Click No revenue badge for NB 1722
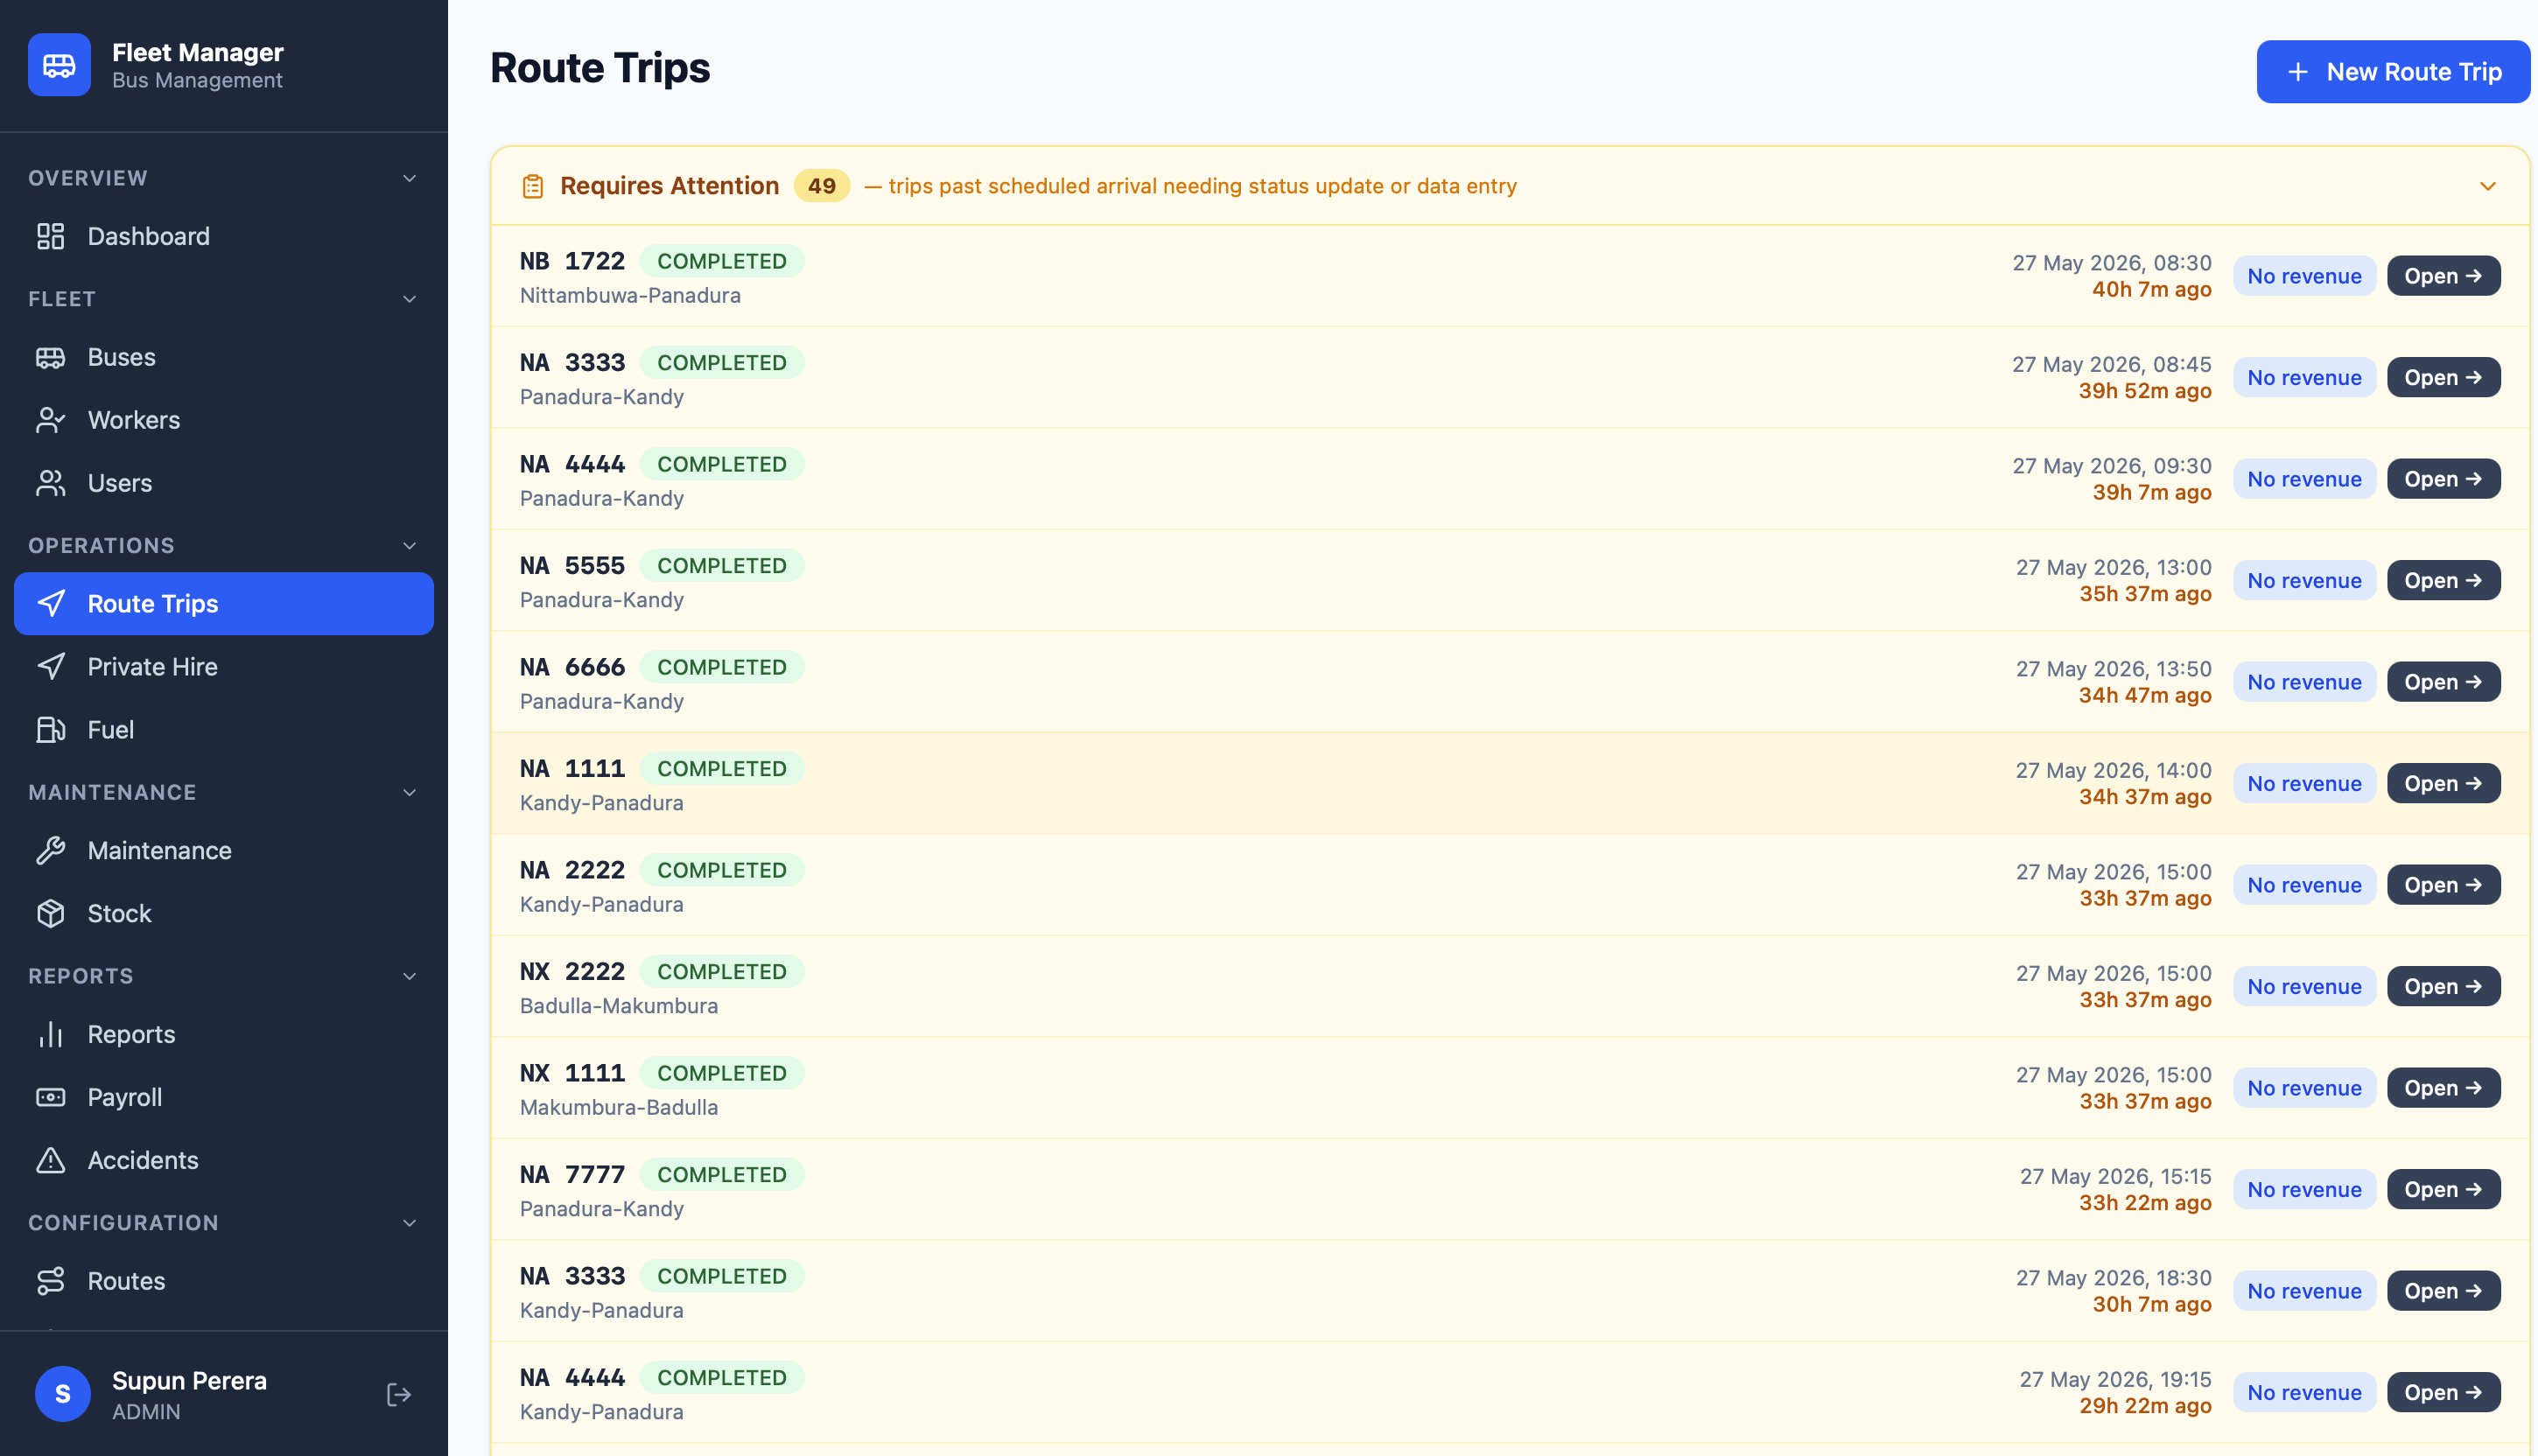 pos(2304,276)
